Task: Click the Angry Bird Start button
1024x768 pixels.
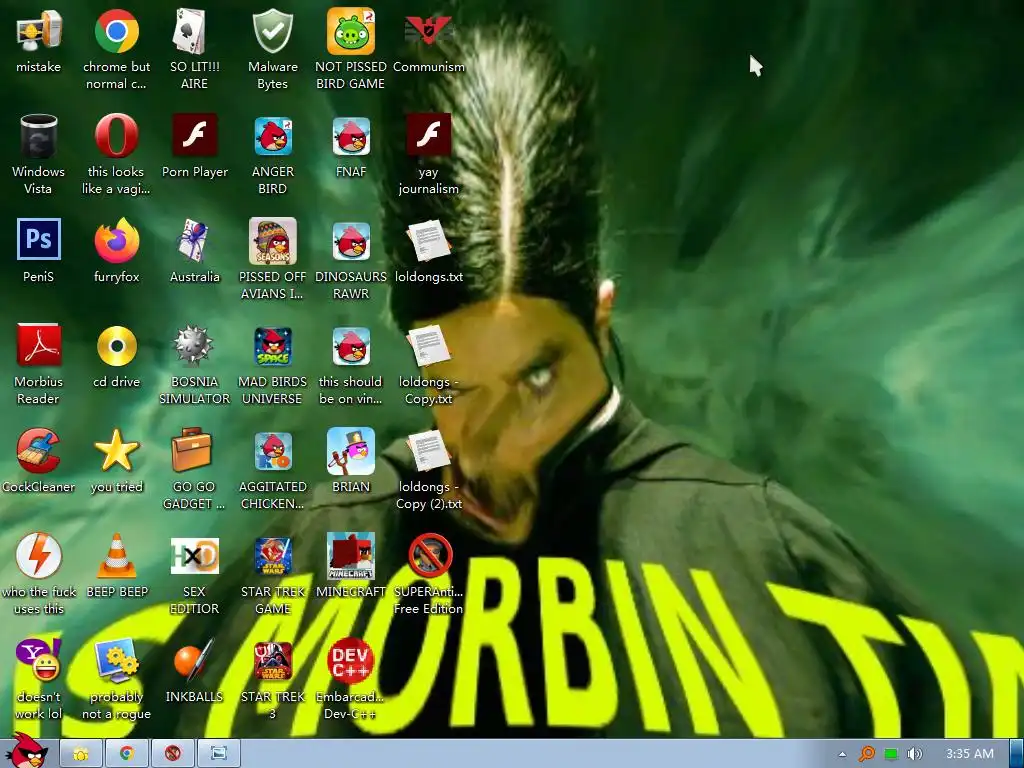Action: coord(27,752)
